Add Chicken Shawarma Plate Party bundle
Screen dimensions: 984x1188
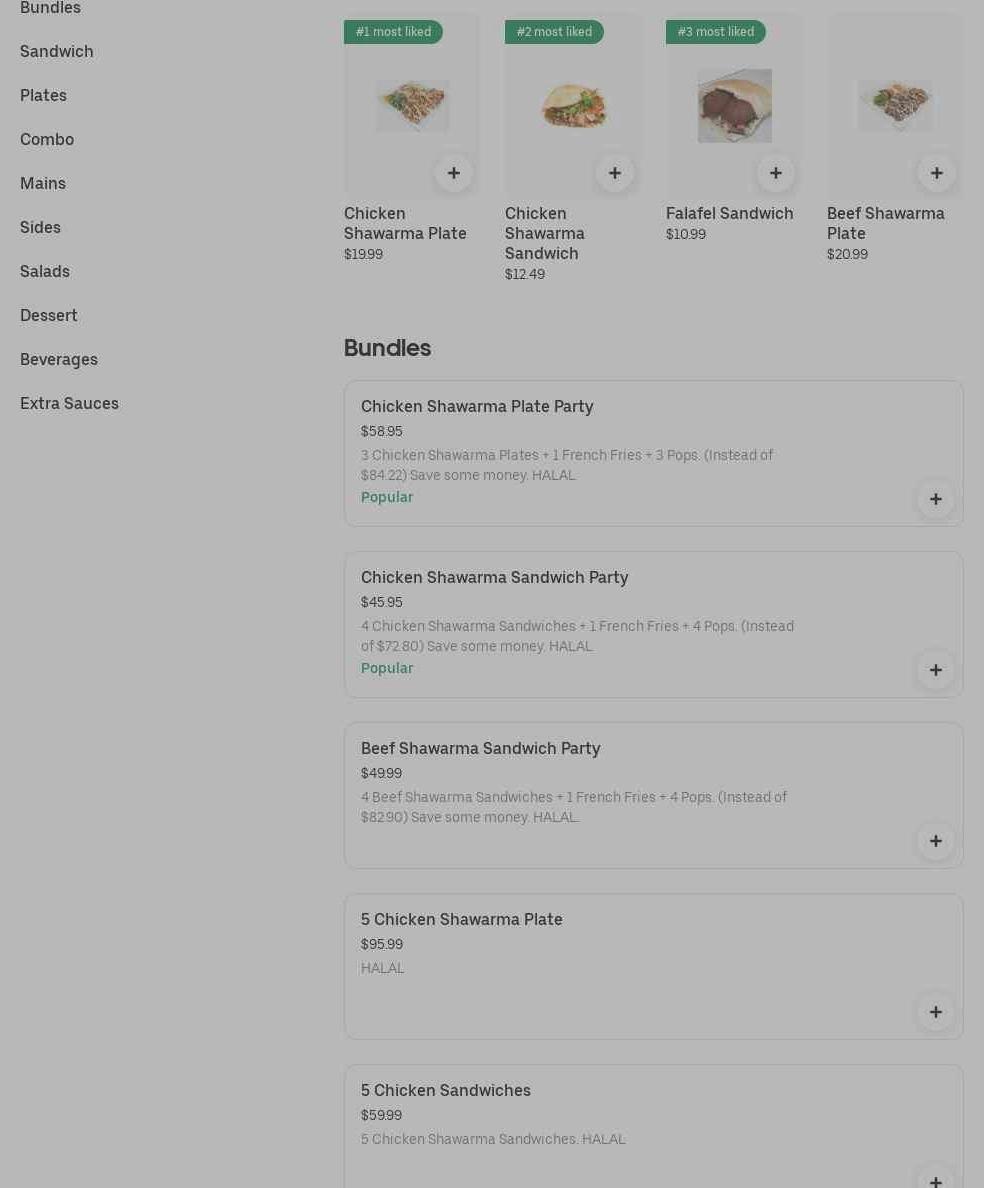click(935, 499)
